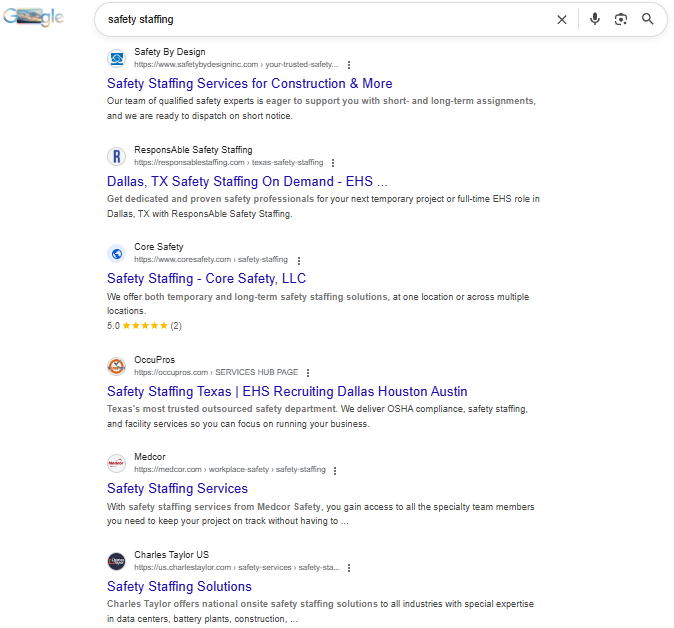Click into the 'safety staffing' search field
This screenshot has height=628, width=674.
pos(327,19)
